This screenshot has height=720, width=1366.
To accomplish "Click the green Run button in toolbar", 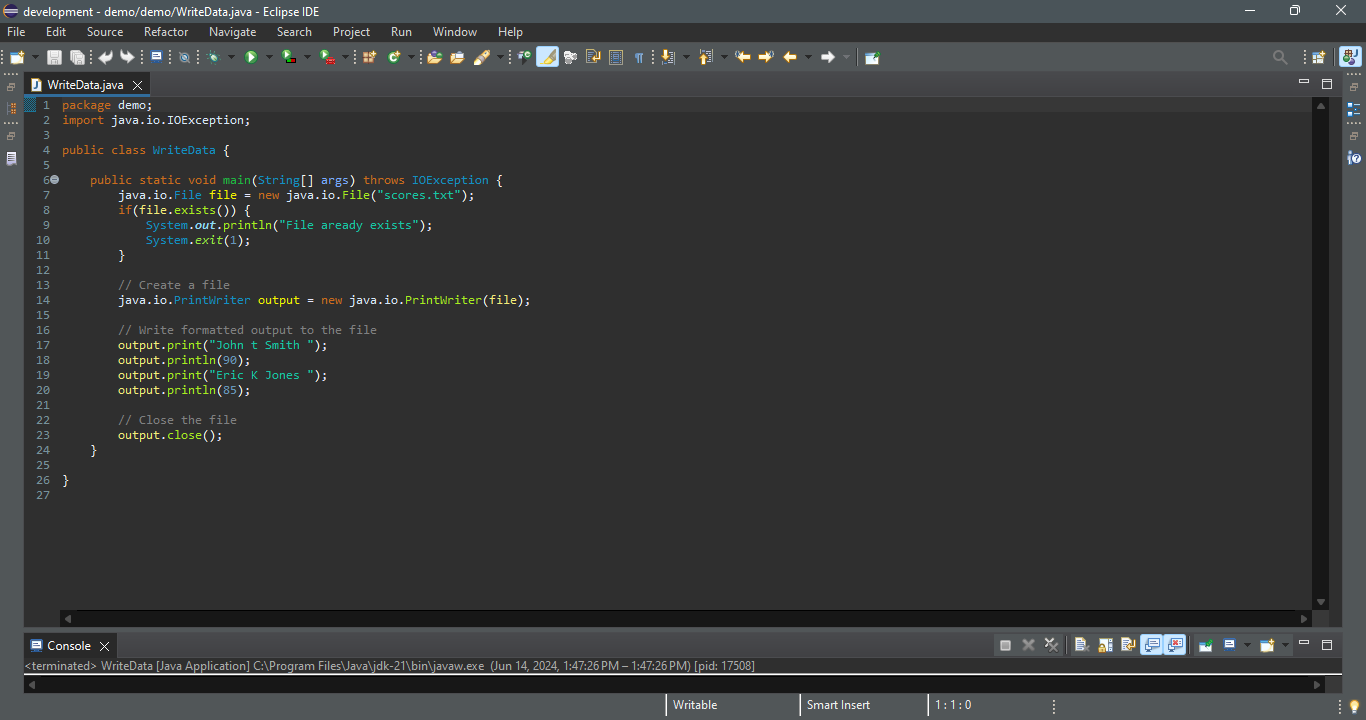I will coord(252,57).
